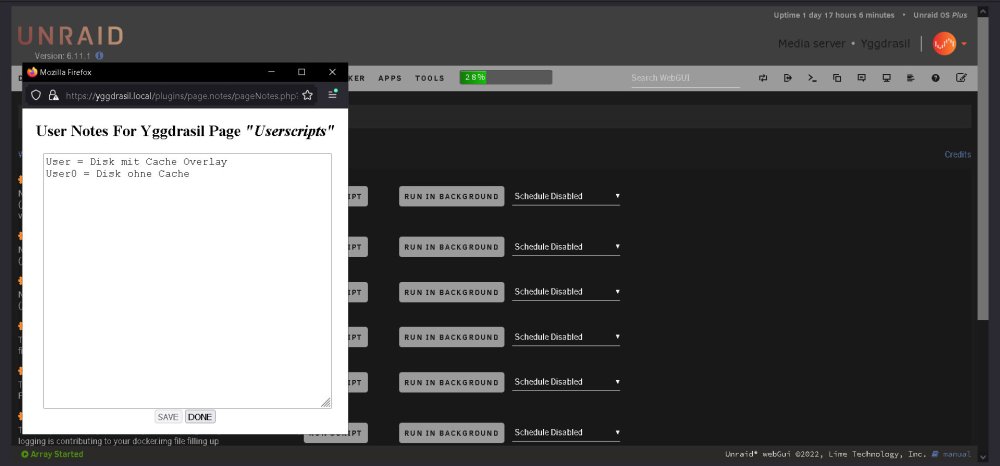Open the system Log icon

[x=911, y=78]
